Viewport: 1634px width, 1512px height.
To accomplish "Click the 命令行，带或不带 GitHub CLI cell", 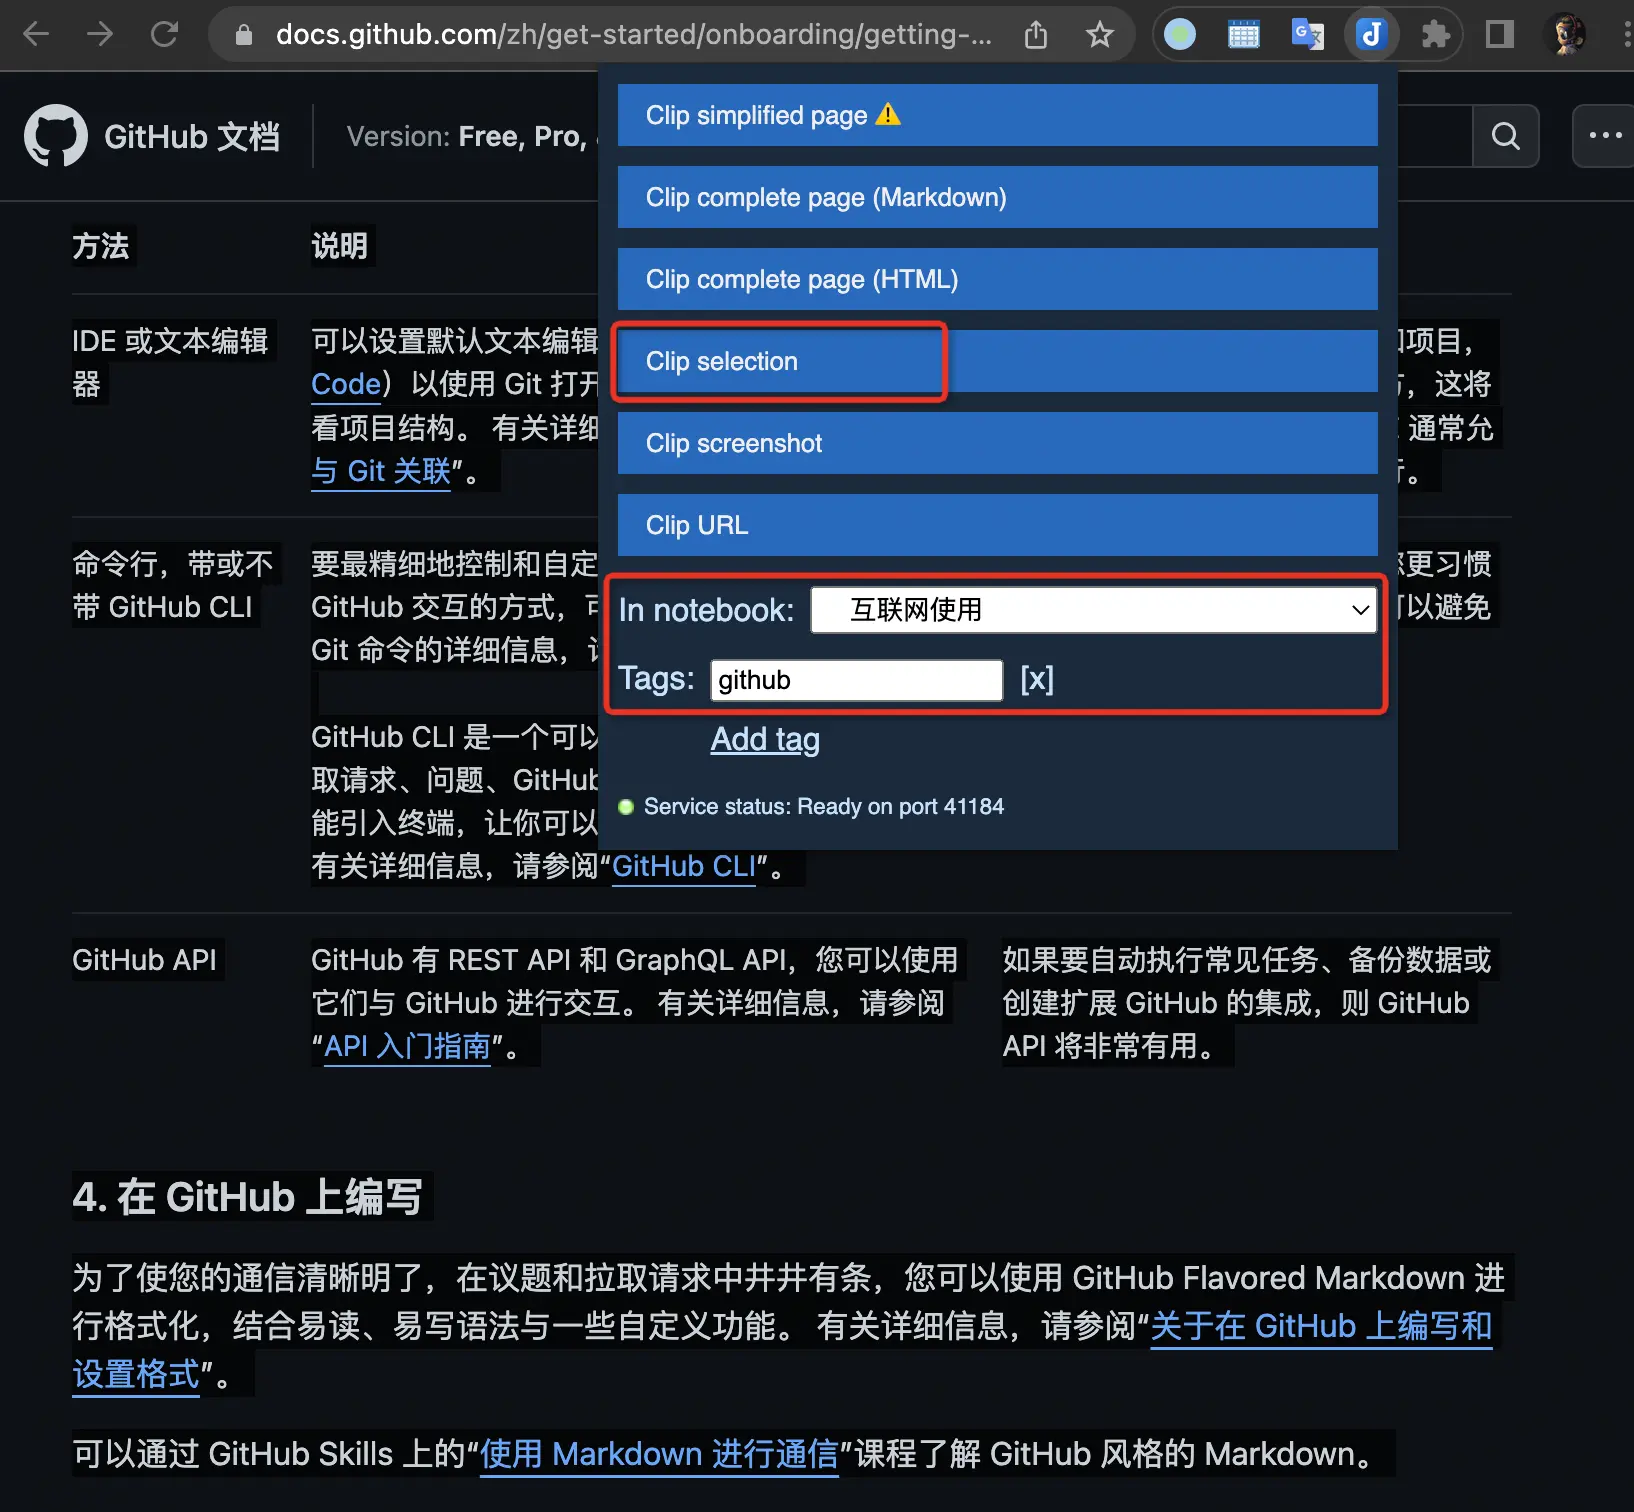I will [x=172, y=585].
